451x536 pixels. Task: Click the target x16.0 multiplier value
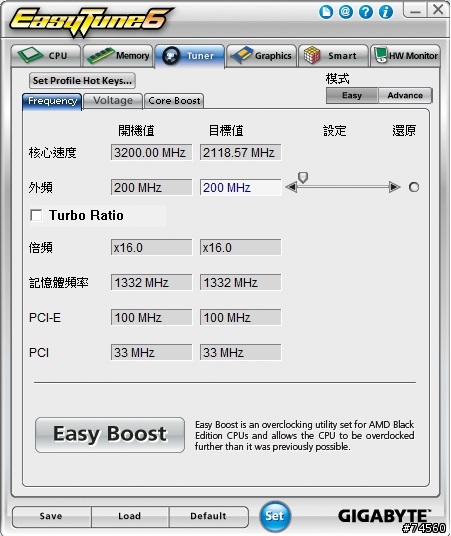(240, 247)
